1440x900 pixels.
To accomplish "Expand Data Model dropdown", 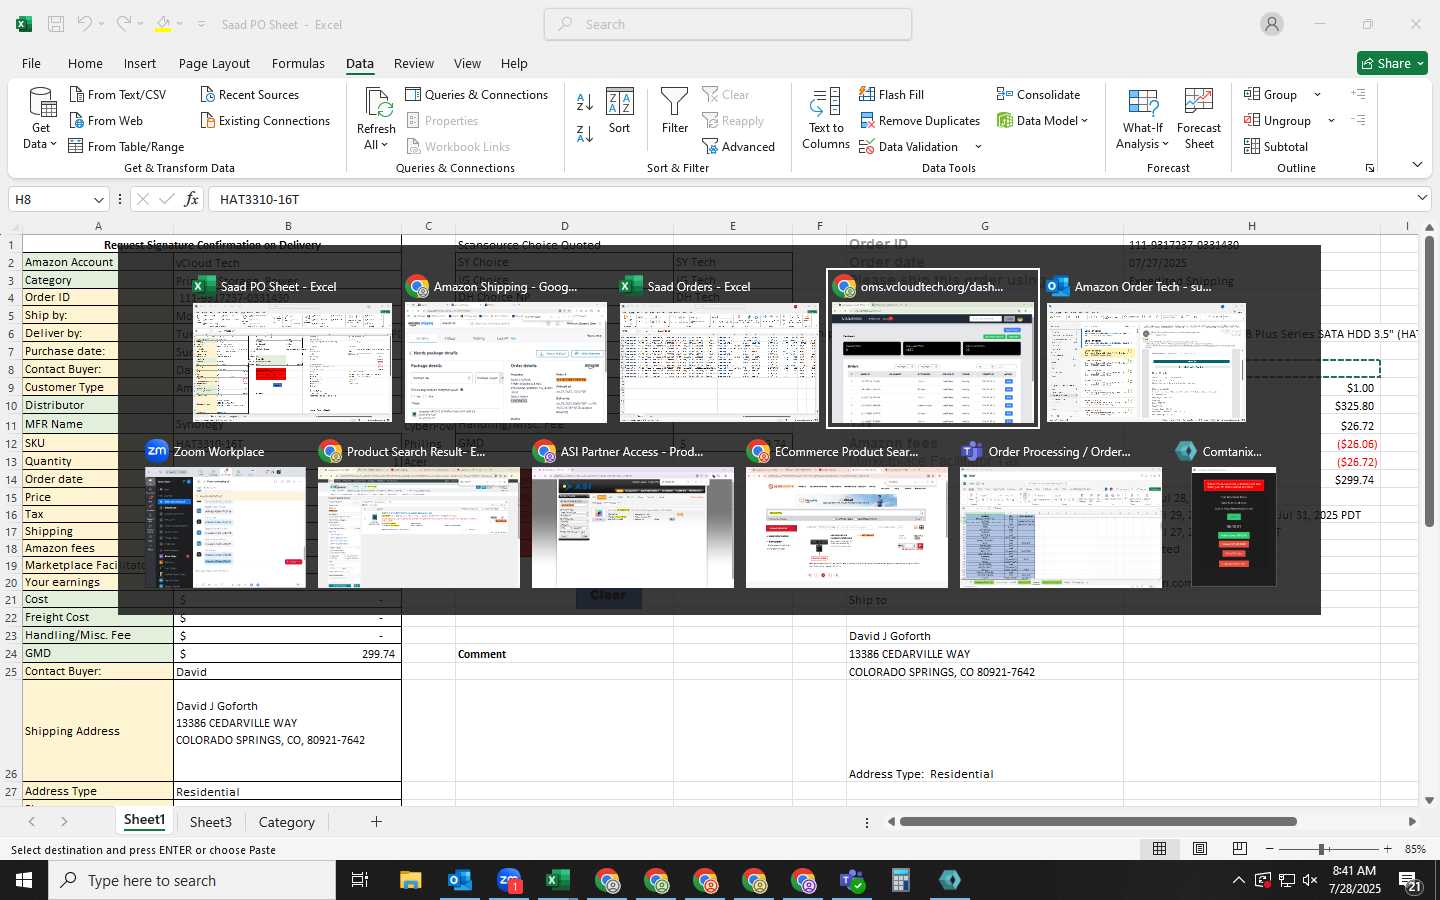I will pos(1084,121).
